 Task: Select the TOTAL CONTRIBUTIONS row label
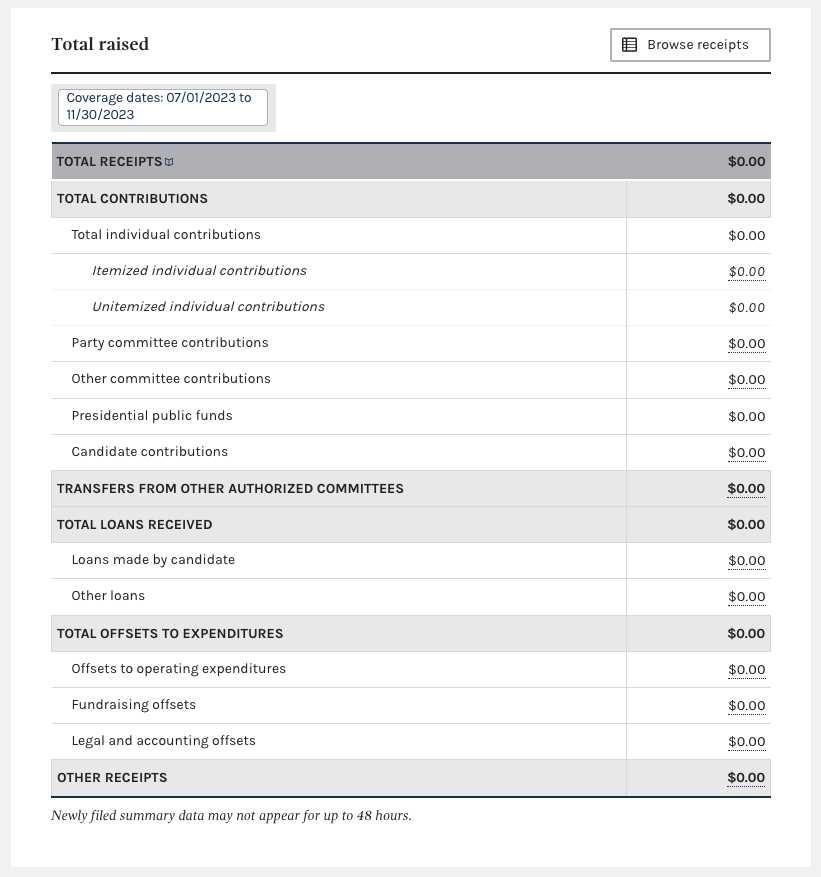(132, 199)
